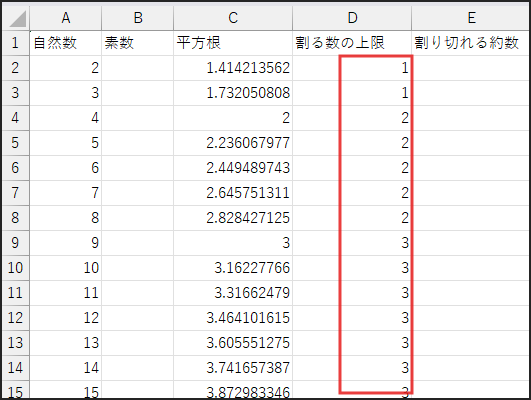Click cell with value 1.414213562
Image resolution: width=531 pixels, height=400 pixels.
tap(233, 68)
